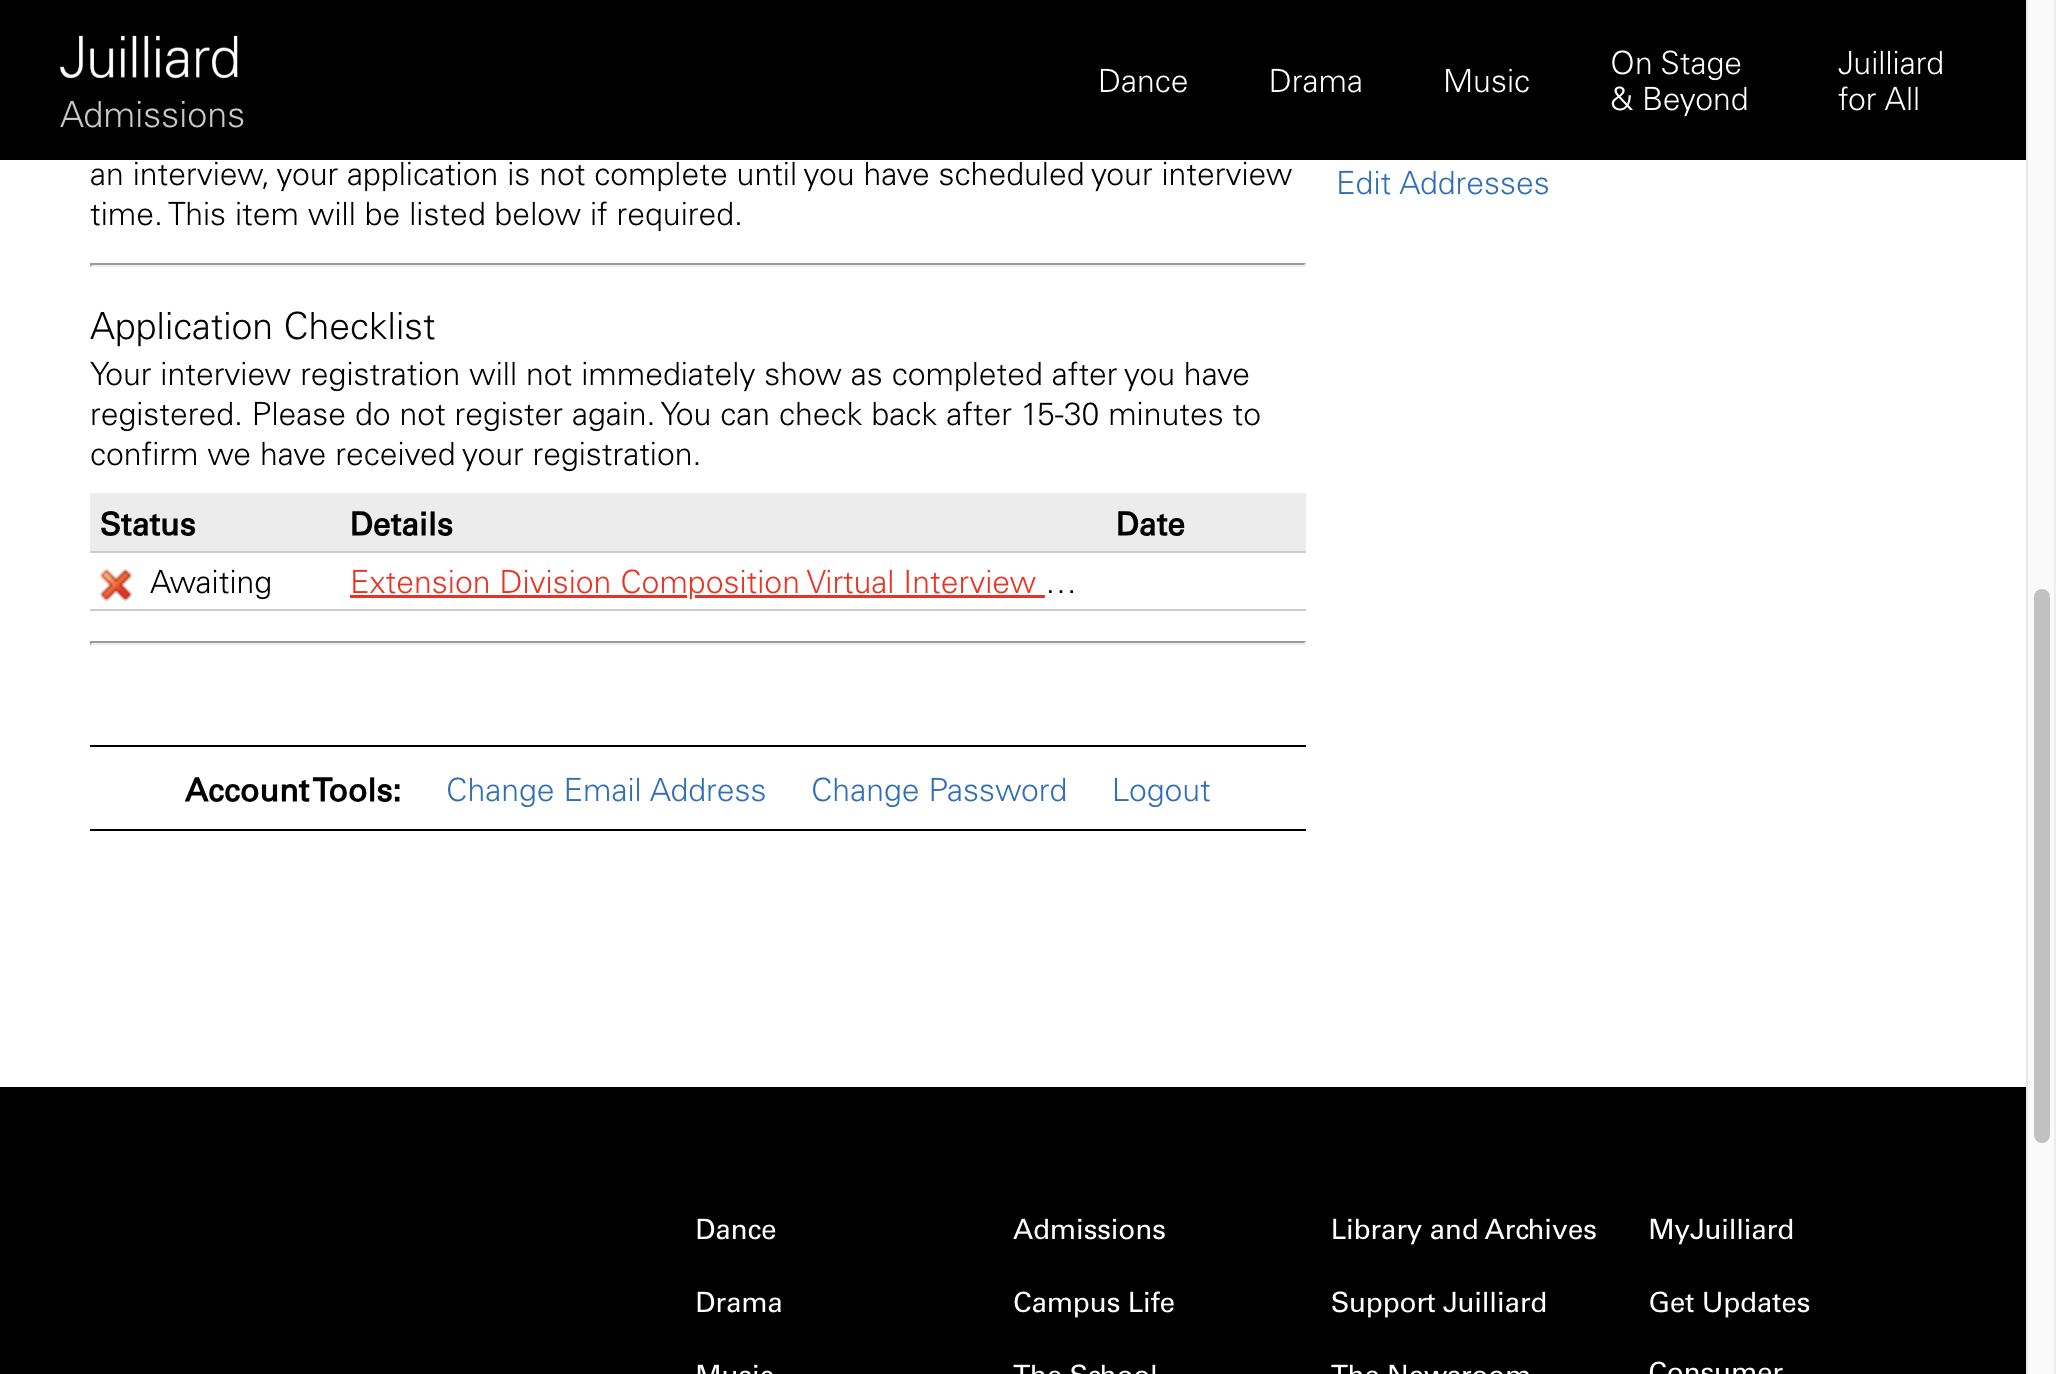Click the Application Checklist heading
The image size is (2056, 1374).
[x=262, y=326]
